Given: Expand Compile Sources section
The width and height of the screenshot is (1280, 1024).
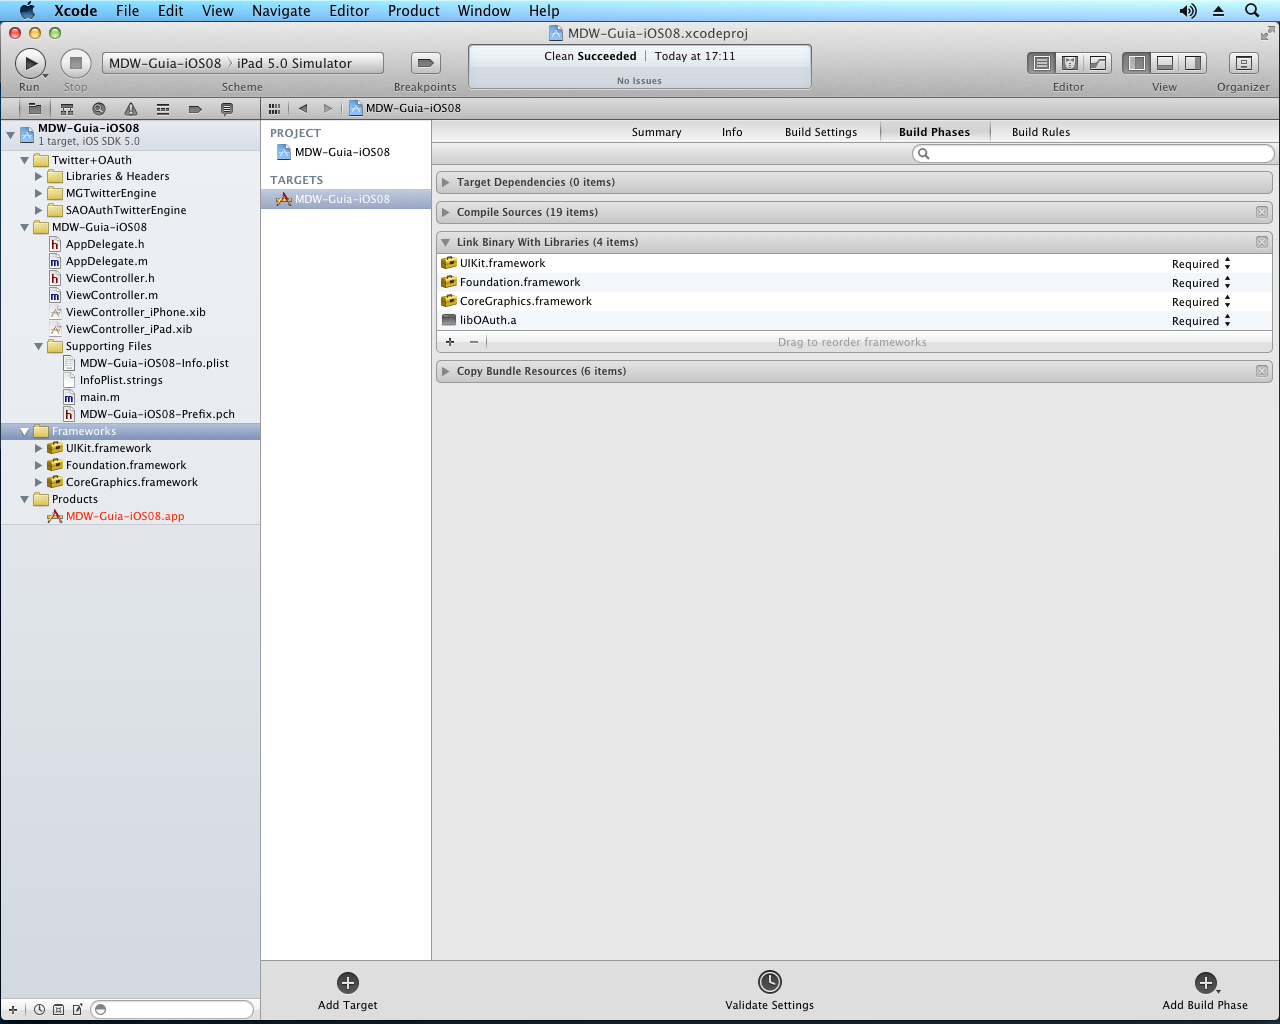Looking at the screenshot, I should click(446, 212).
